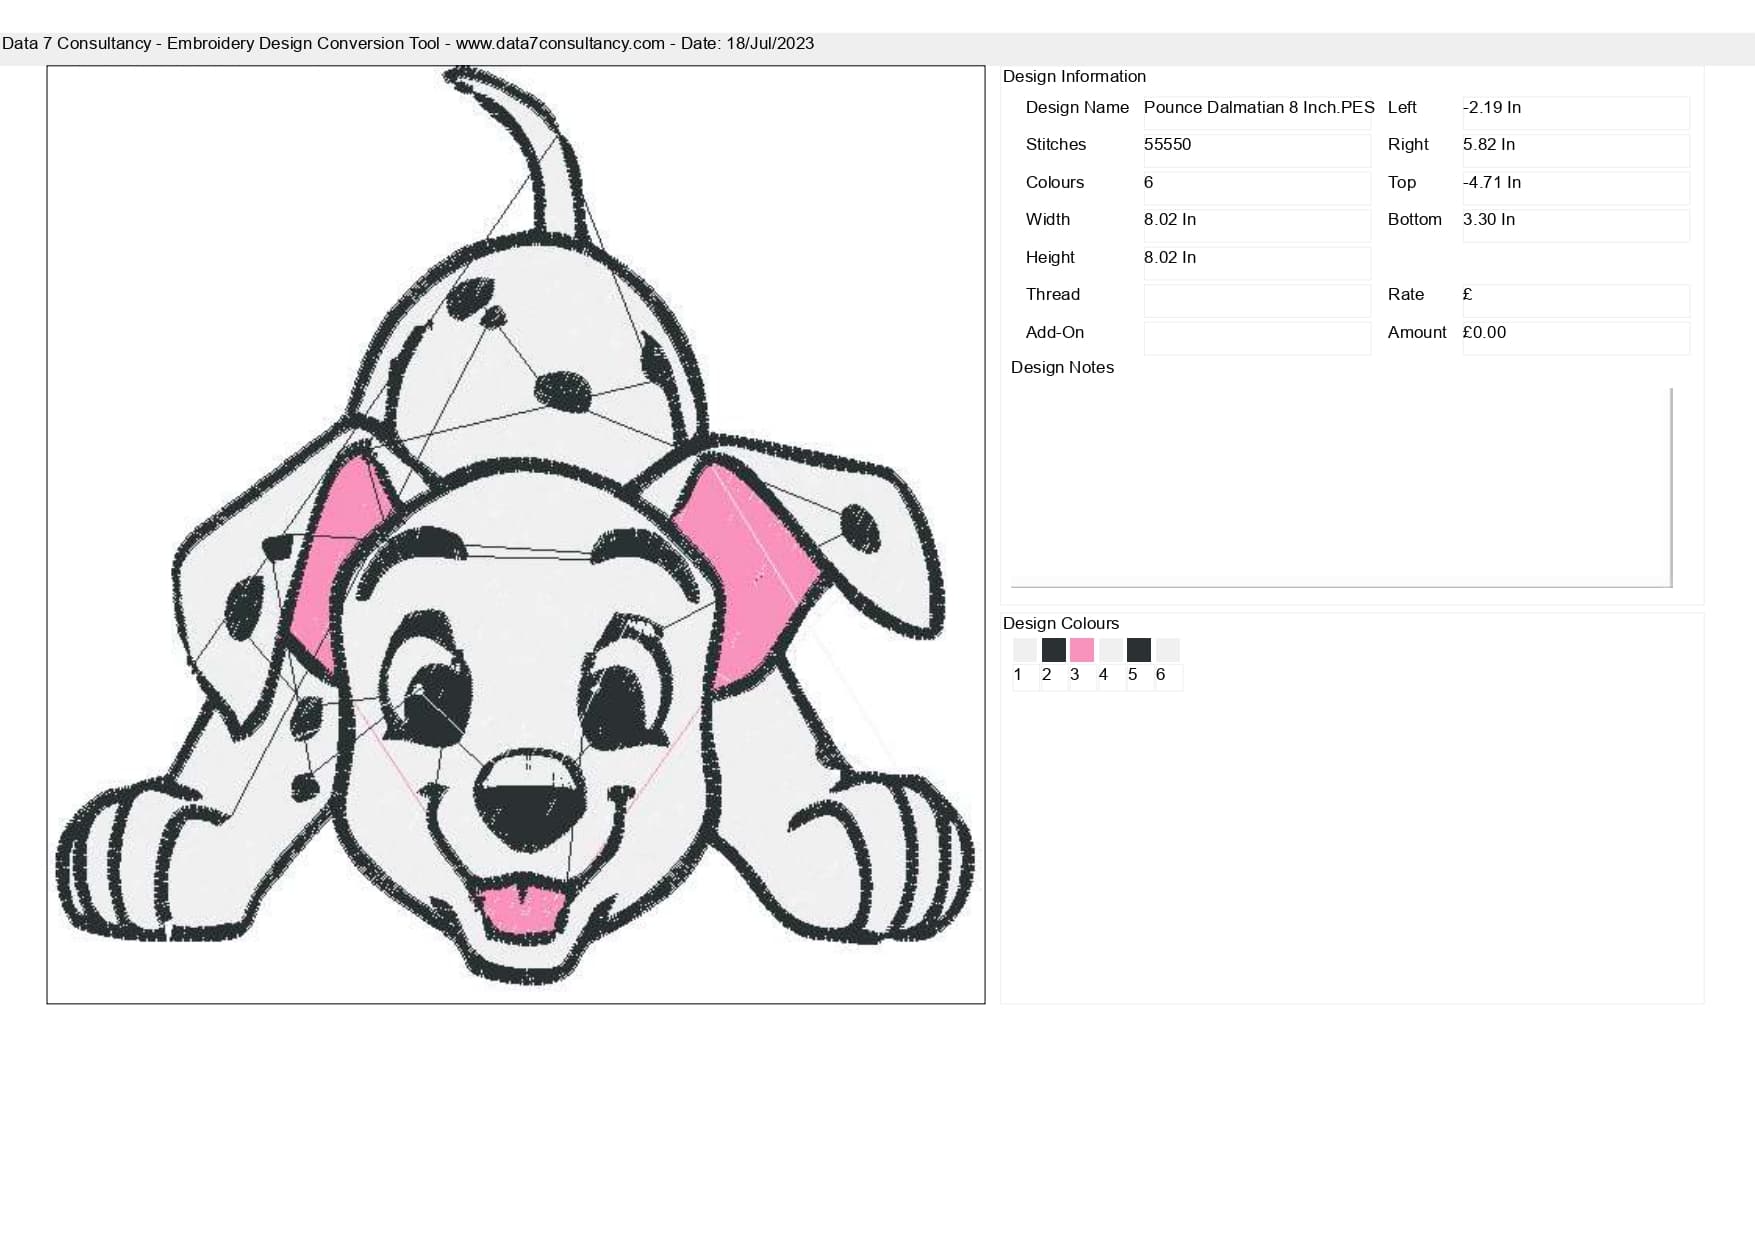Click colour number 1 label

1018,674
